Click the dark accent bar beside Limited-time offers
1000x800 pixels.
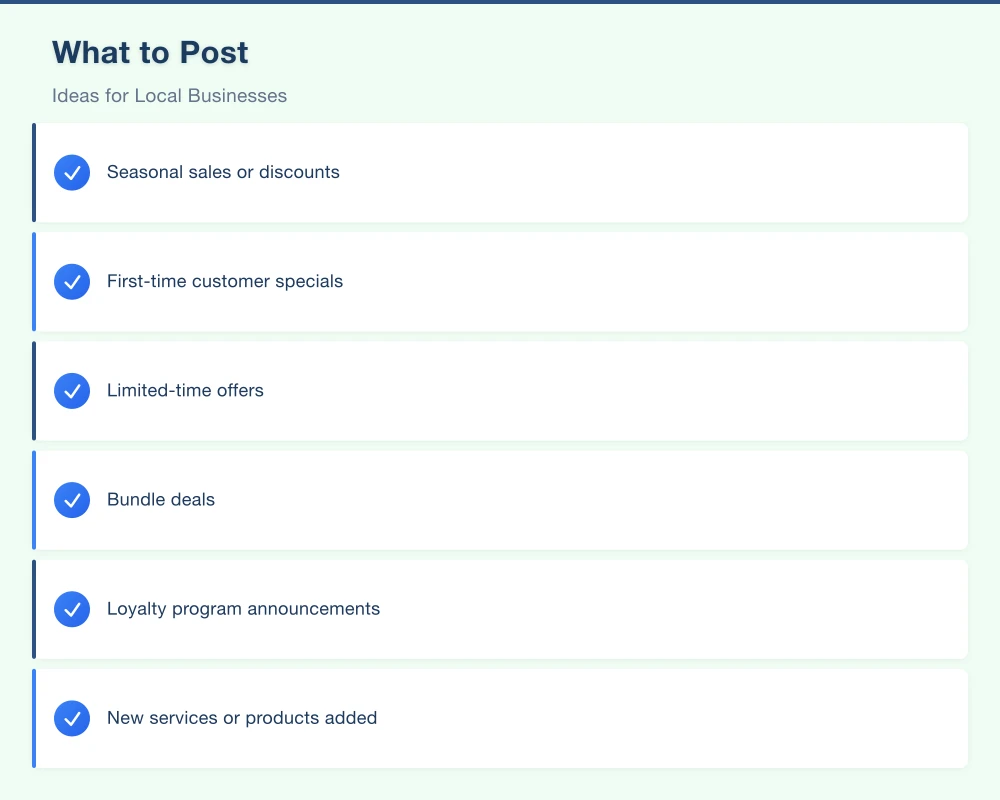pyautogui.click(x=35, y=390)
